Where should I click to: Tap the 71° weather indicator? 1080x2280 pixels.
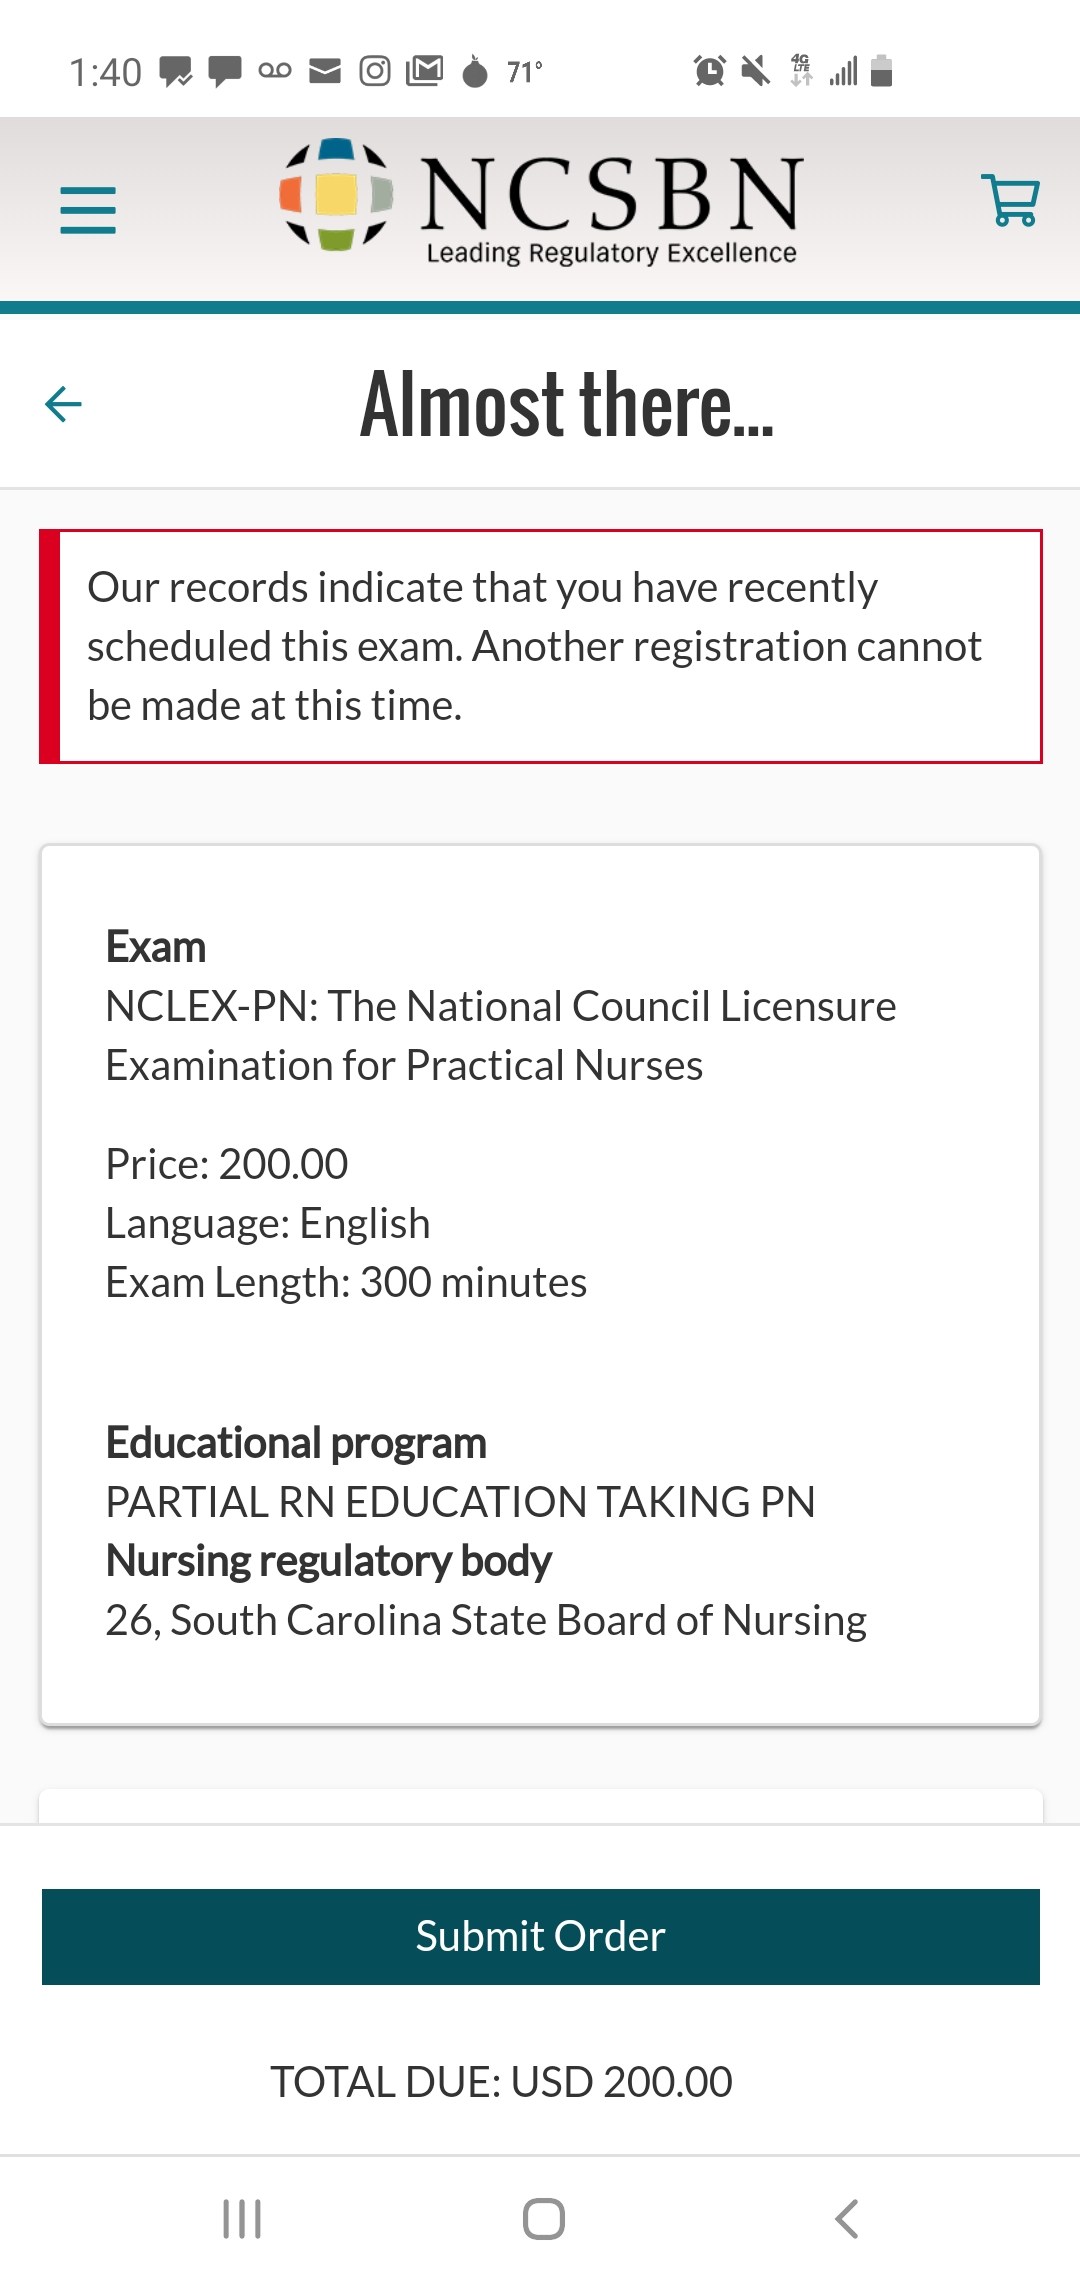point(523,72)
